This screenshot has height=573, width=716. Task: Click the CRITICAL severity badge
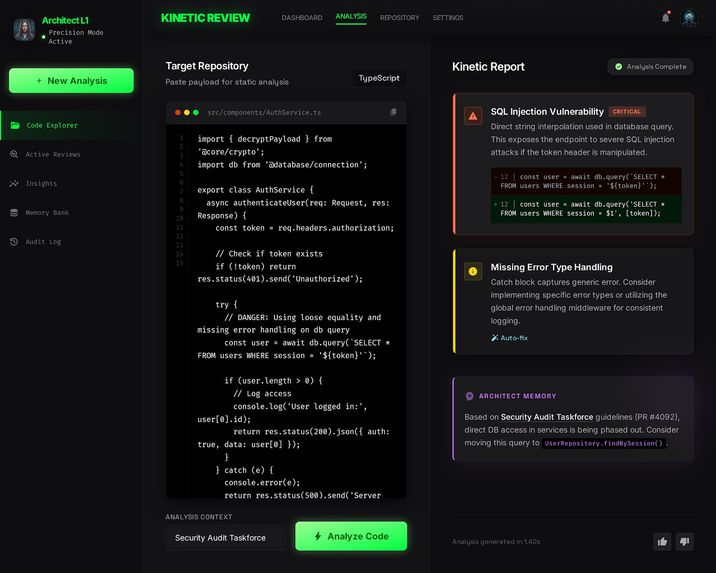pos(626,111)
